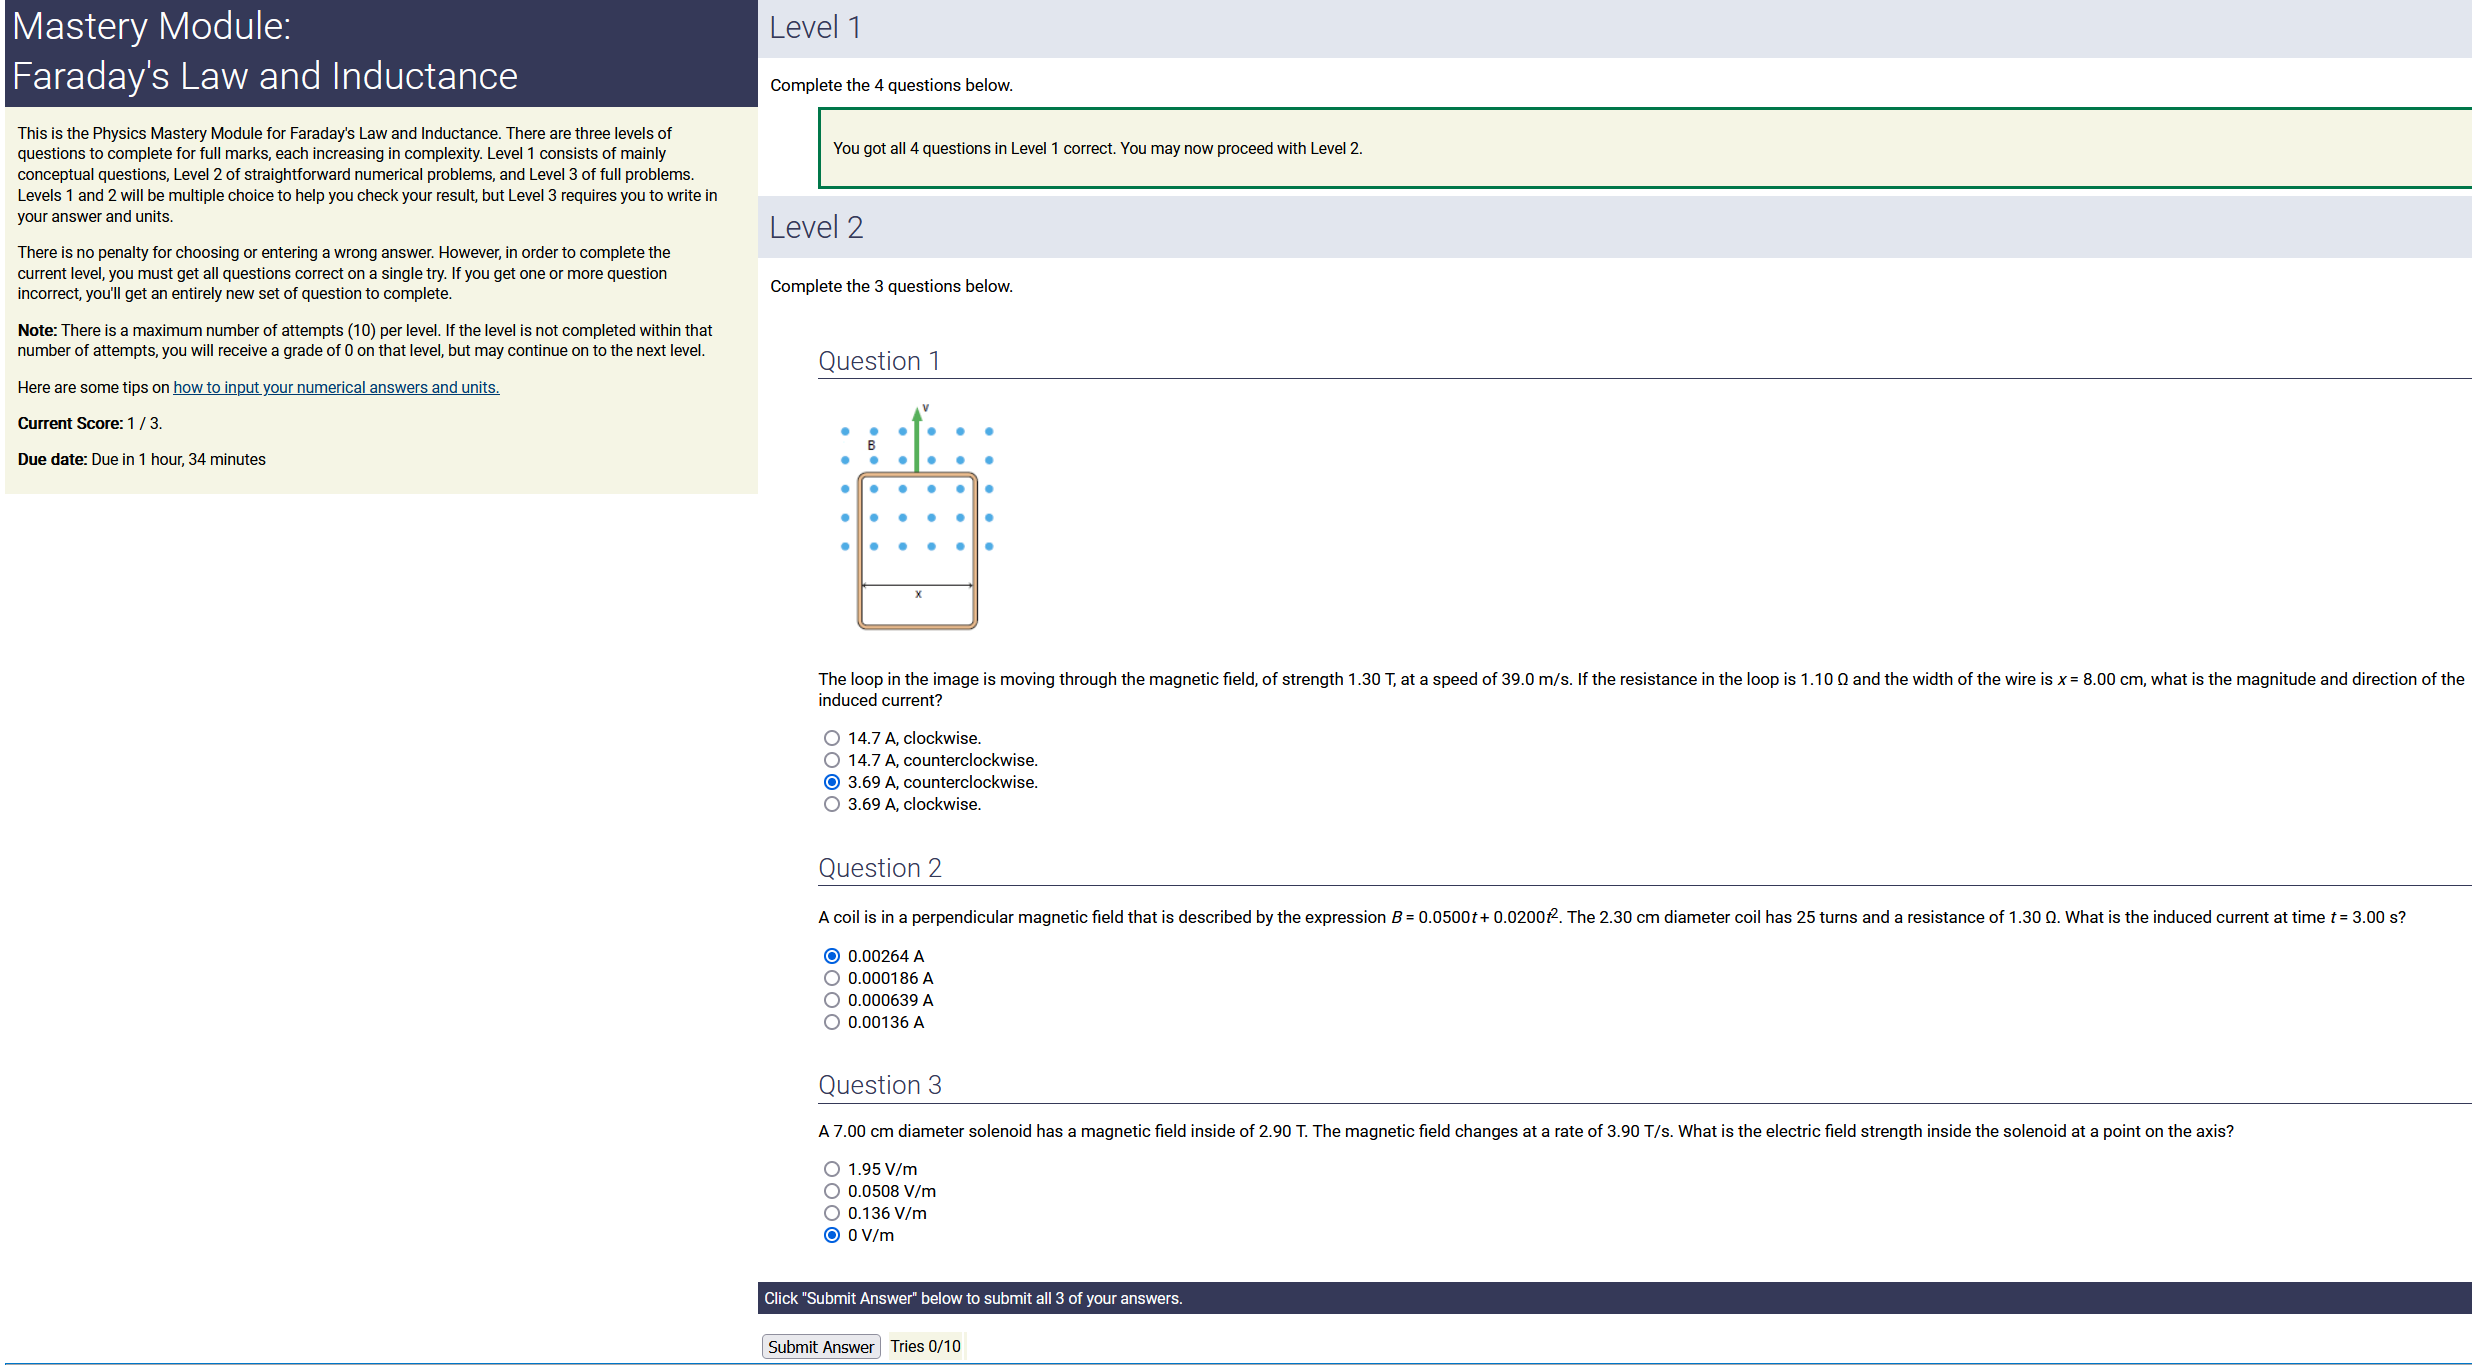
Task: Pick 0.00136 A for Question 2
Action: coord(831,1022)
